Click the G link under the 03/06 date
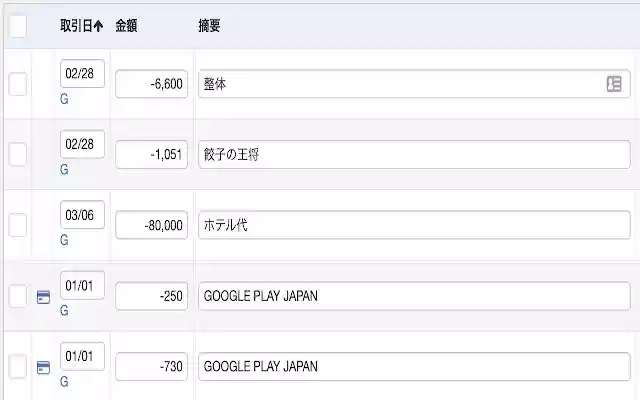 pyautogui.click(x=64, y=241)
